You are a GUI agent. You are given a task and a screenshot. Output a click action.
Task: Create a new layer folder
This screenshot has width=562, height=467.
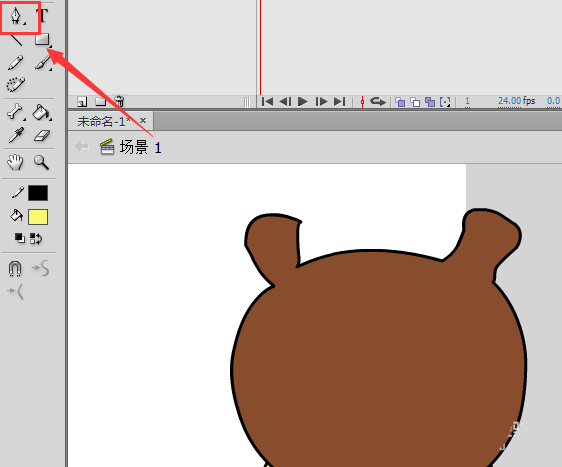point(101,102)
